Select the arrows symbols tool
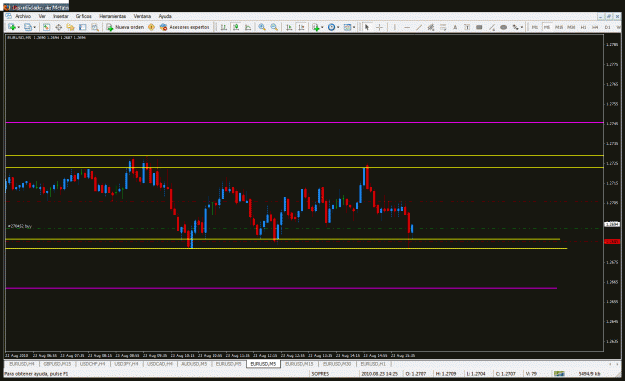 (x=515, y=27)
